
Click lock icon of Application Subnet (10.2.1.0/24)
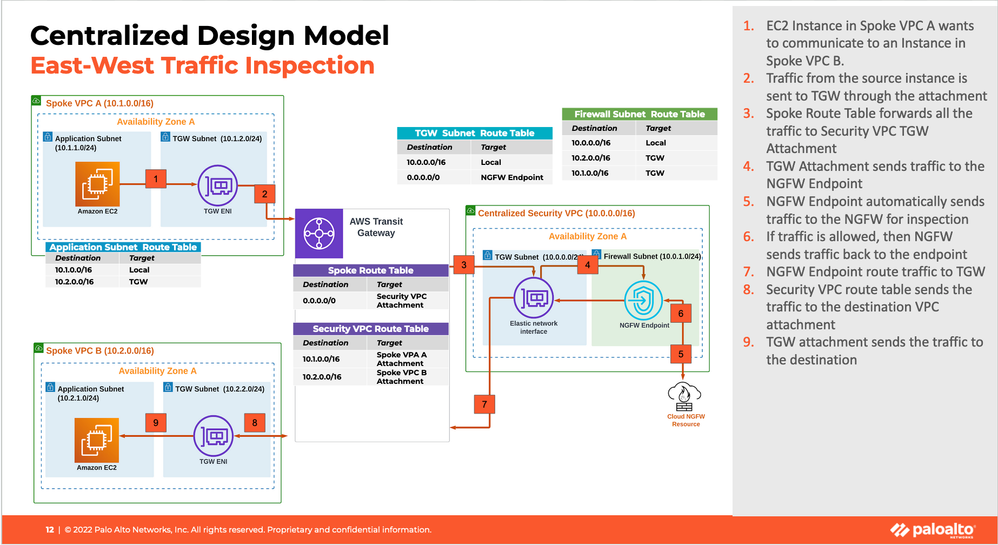[50, 387]
